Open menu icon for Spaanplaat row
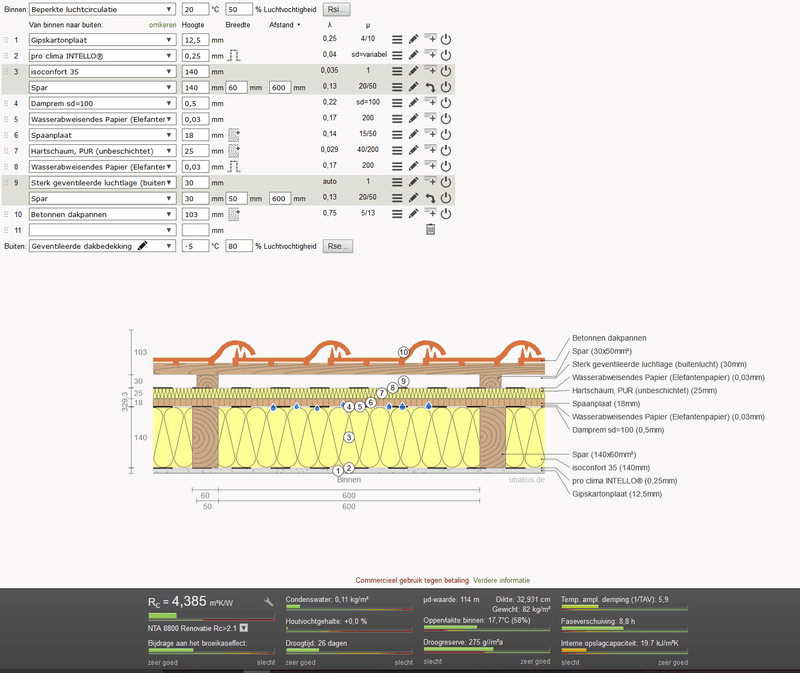Image resolution: width=800 pixels, height=673 pixels. click(x=397, y=134)
